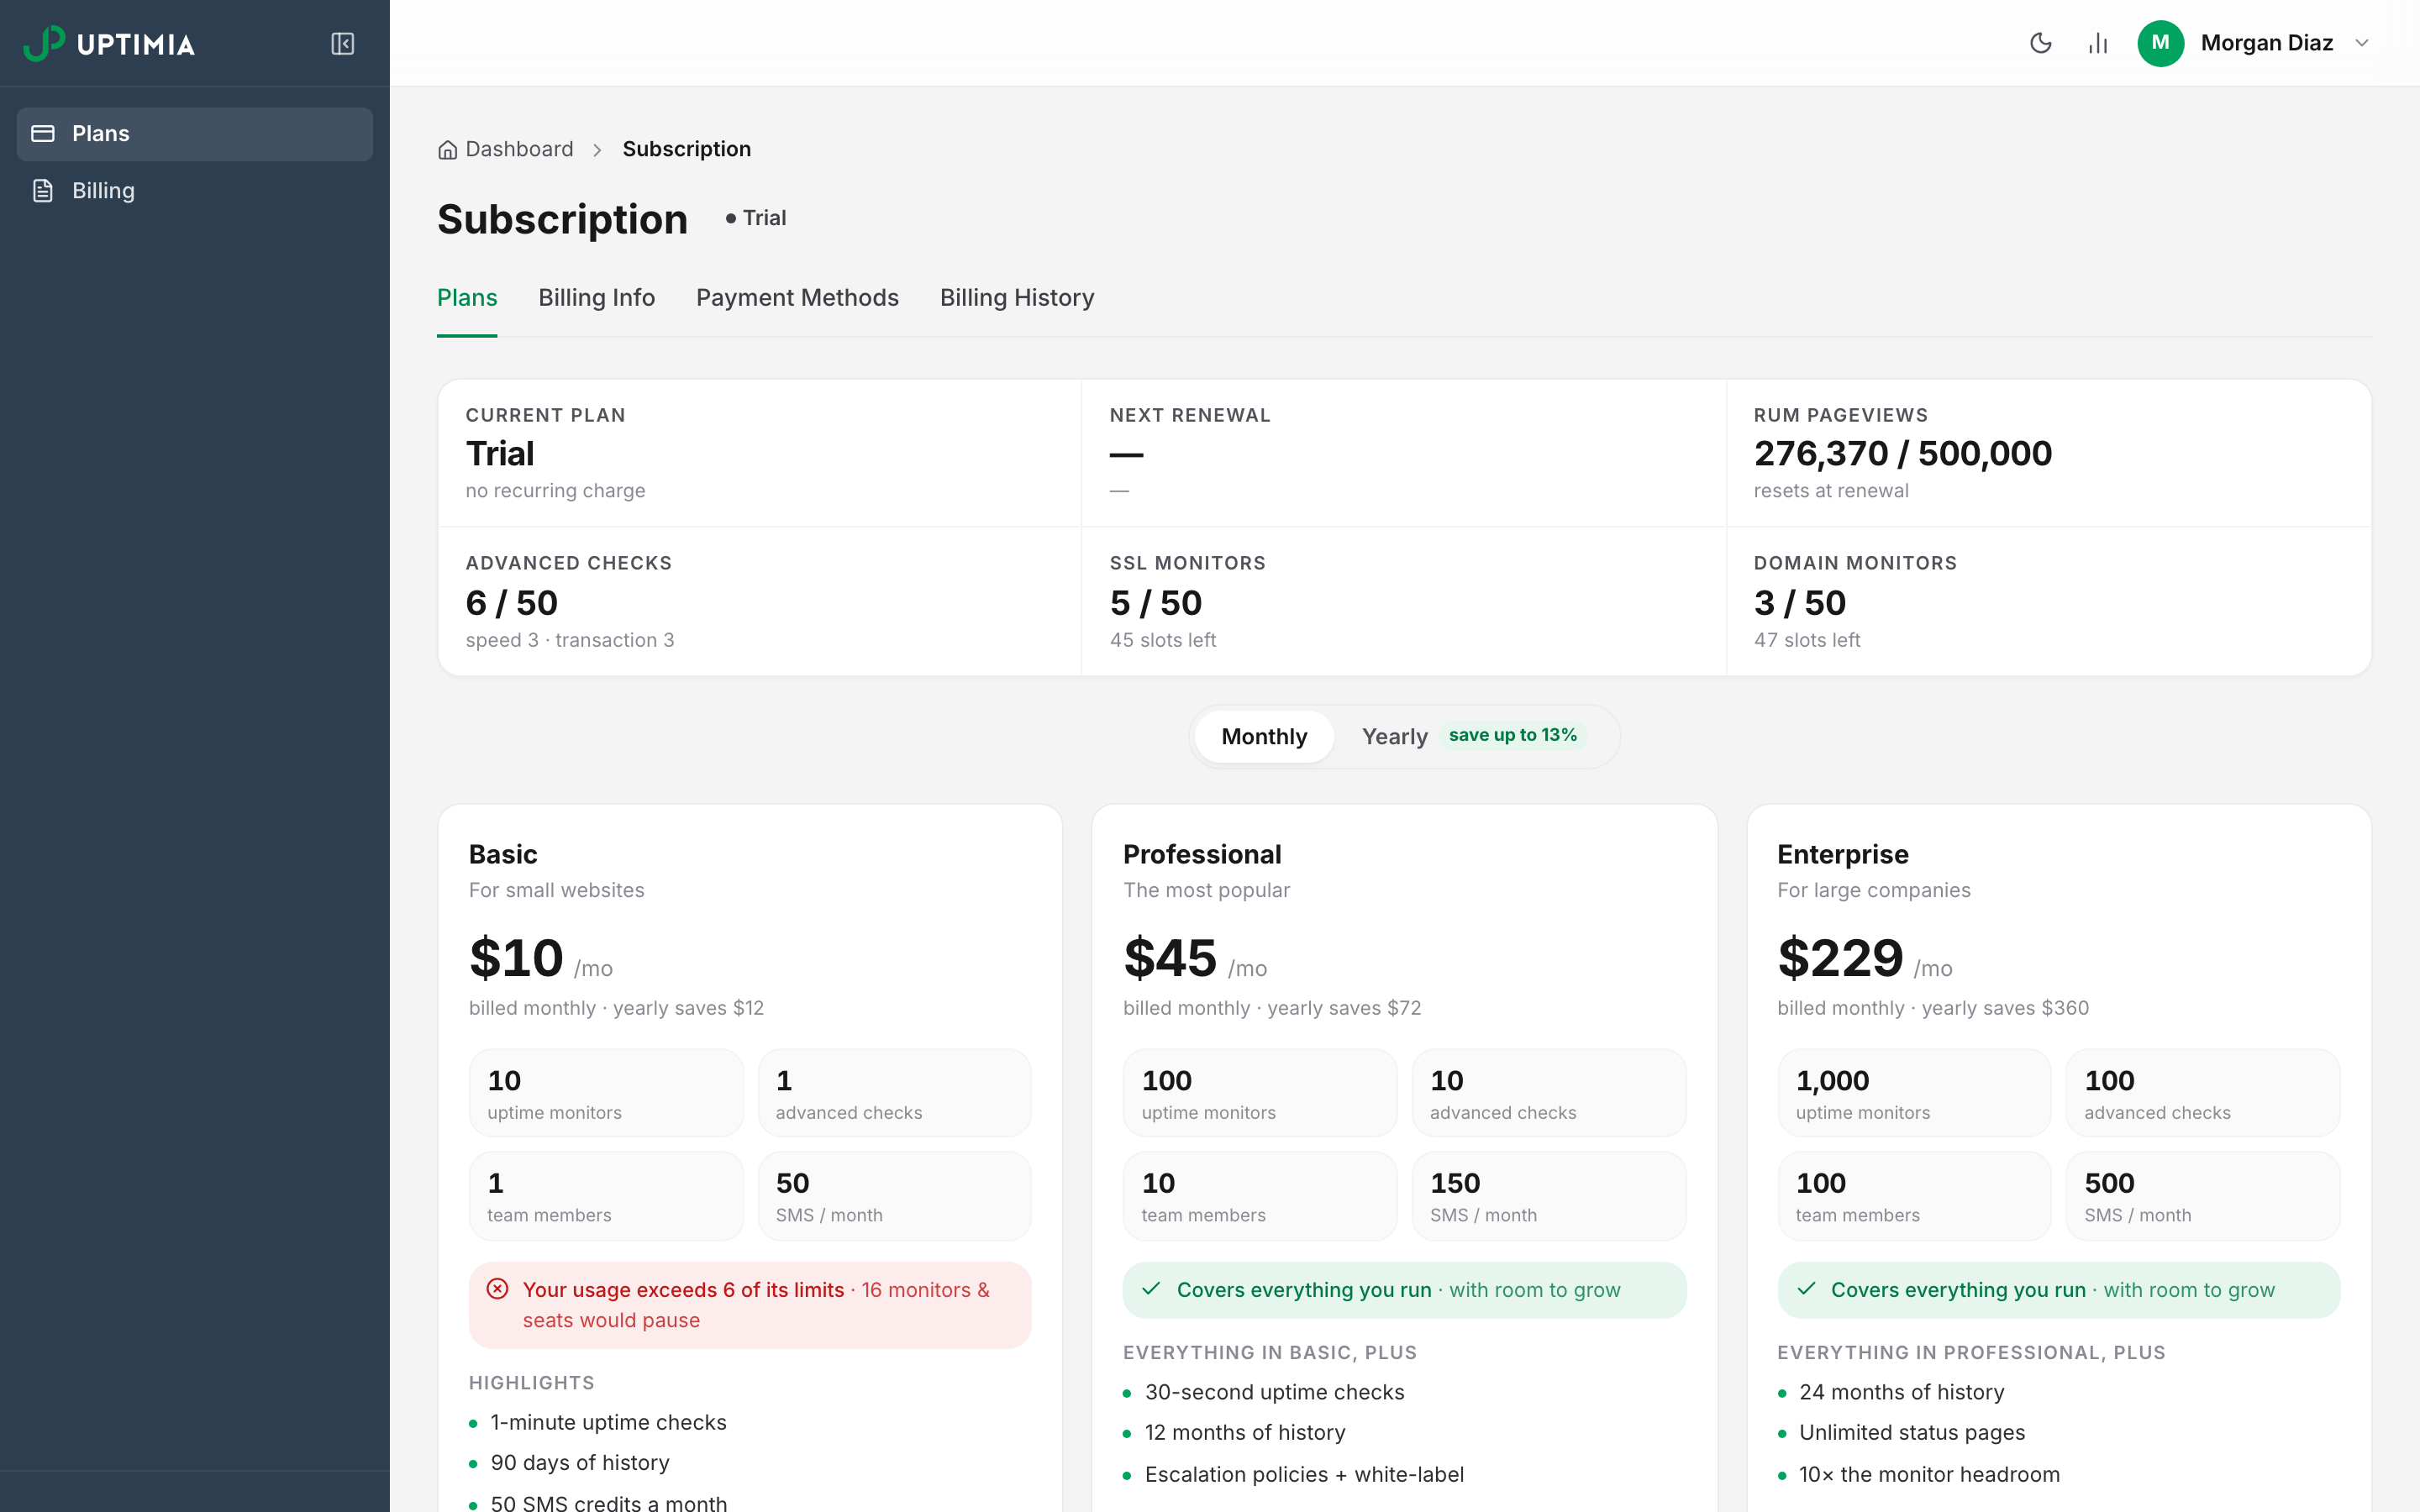The height and width of the screenshot is (1512, 2420).
Task: Click the checkmark icon in Professional coverage banner
Action: (1151, 1289)
